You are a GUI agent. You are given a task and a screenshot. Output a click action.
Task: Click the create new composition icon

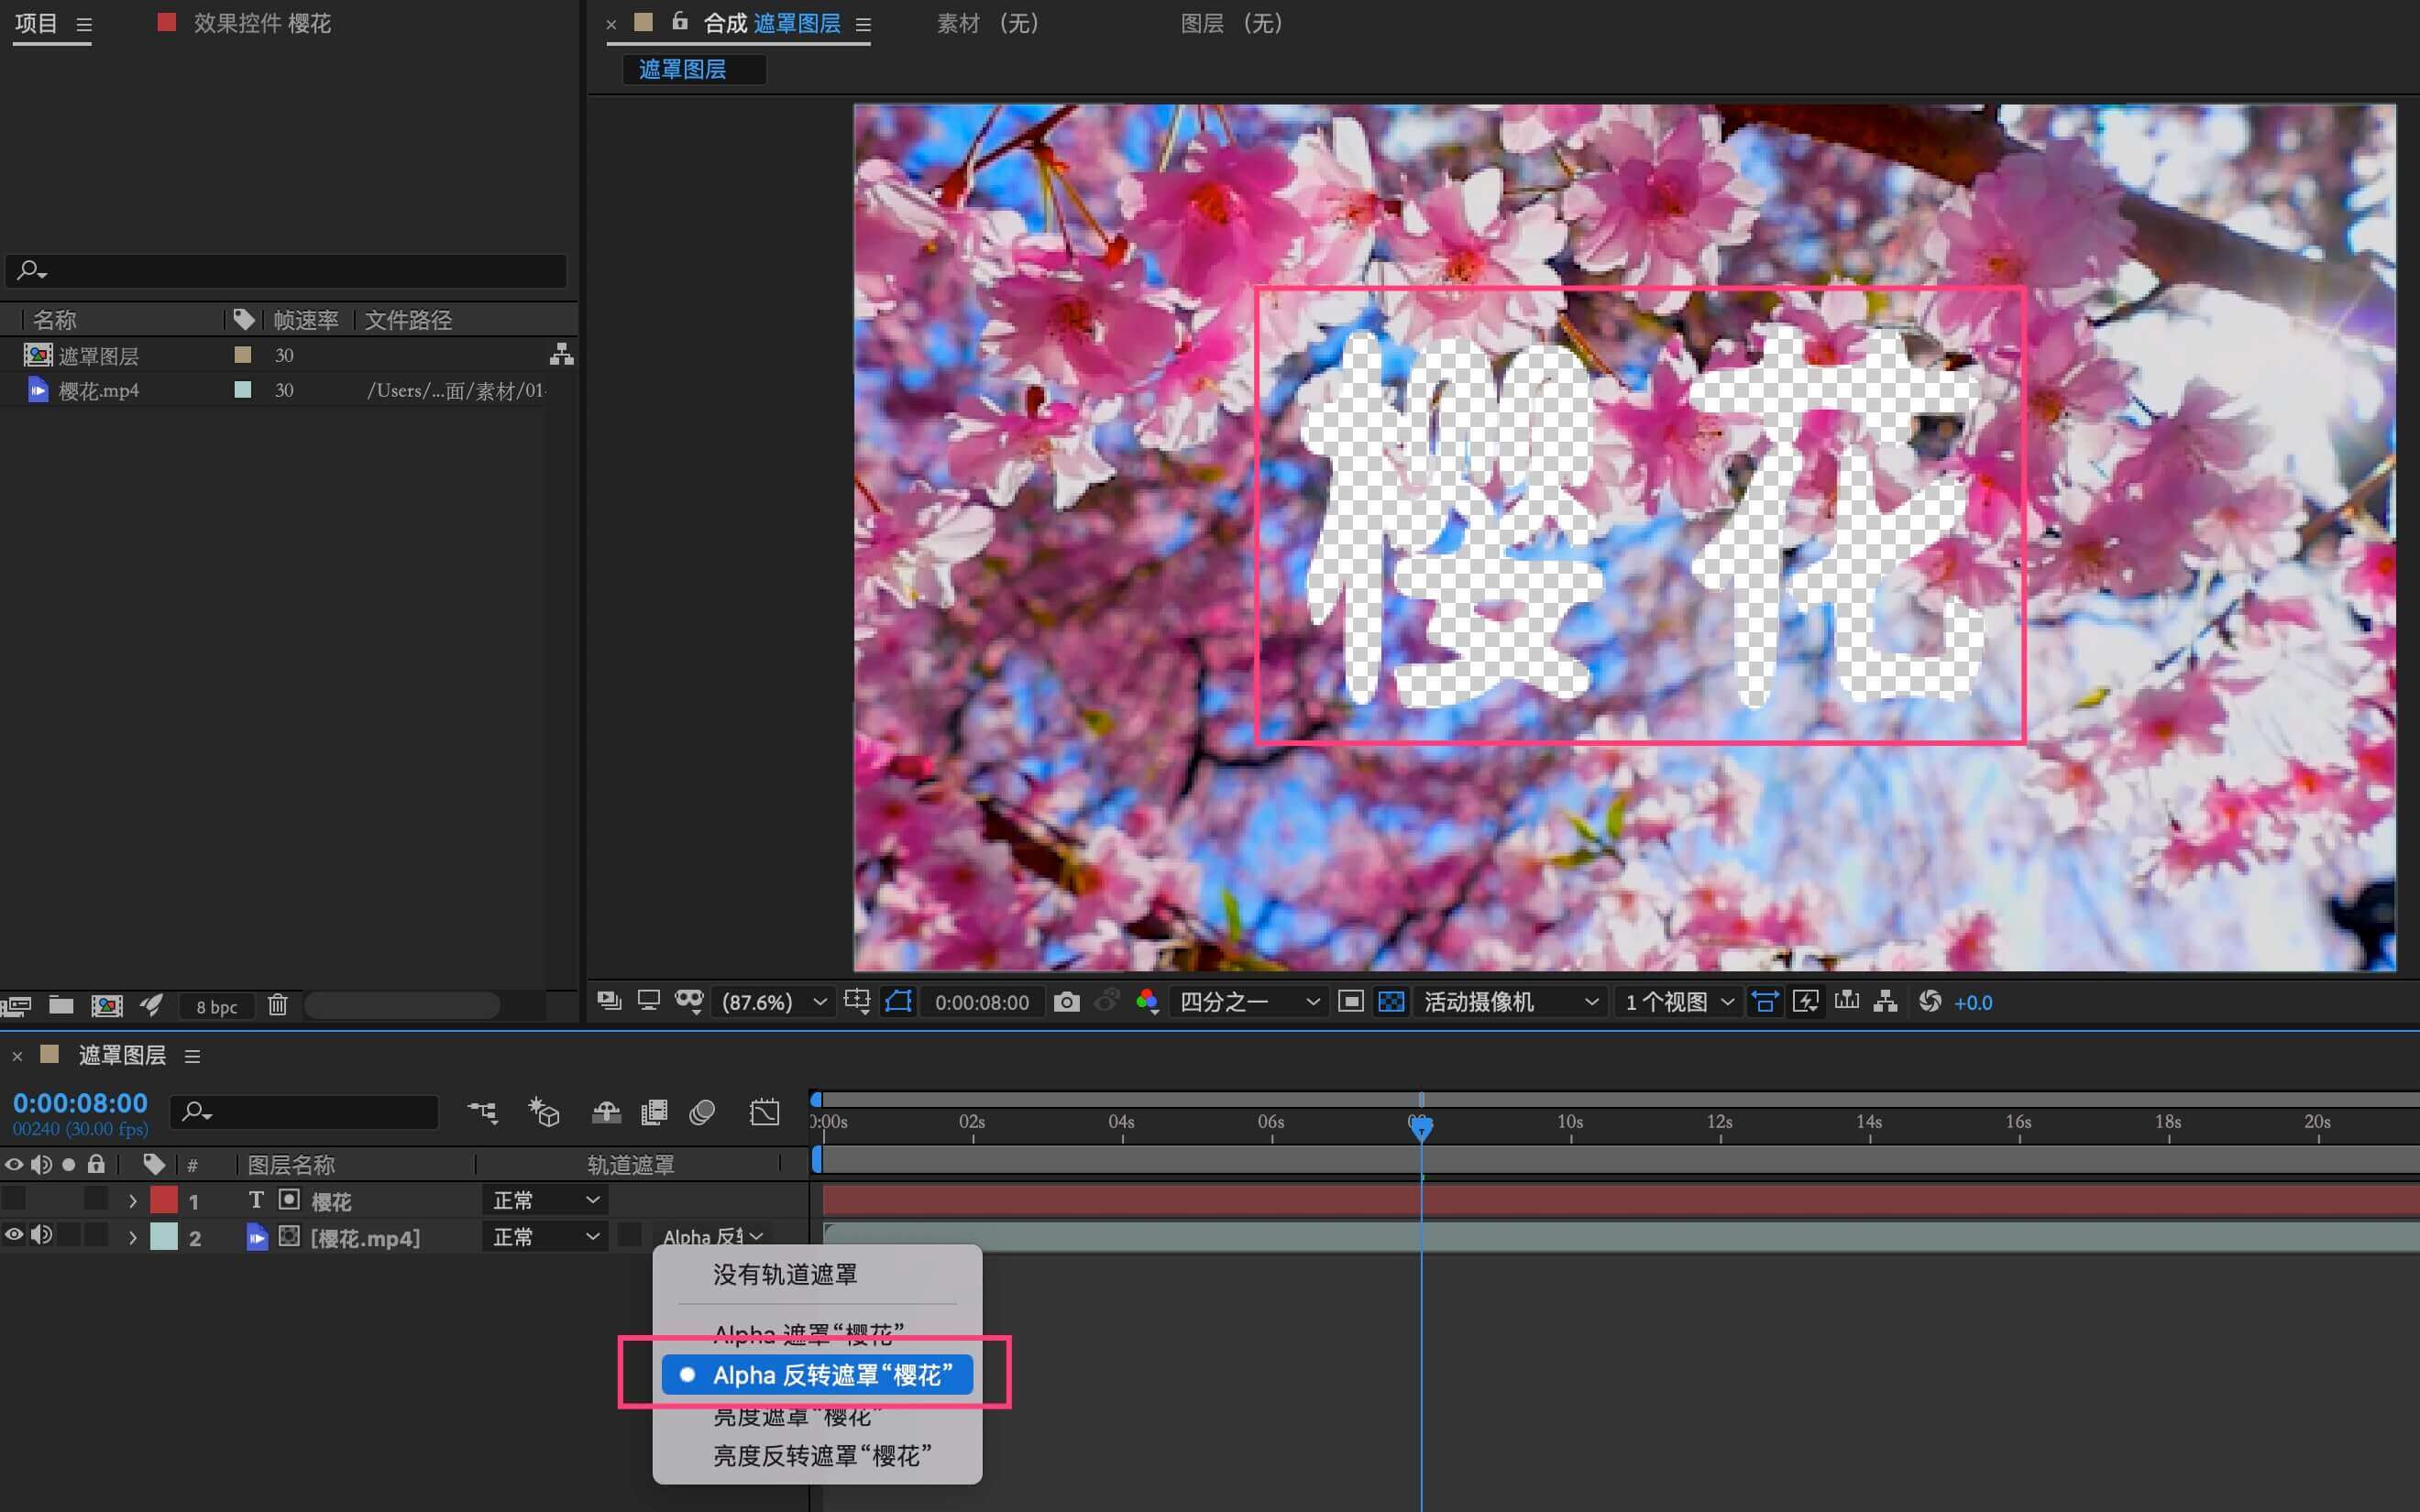[x=107, y=1005]
